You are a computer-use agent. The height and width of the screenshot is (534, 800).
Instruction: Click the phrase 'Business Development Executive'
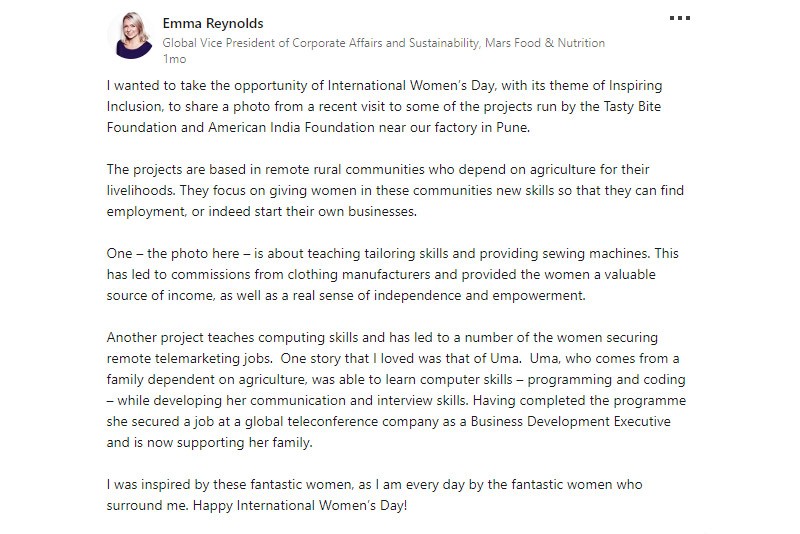tap(570, 421)
